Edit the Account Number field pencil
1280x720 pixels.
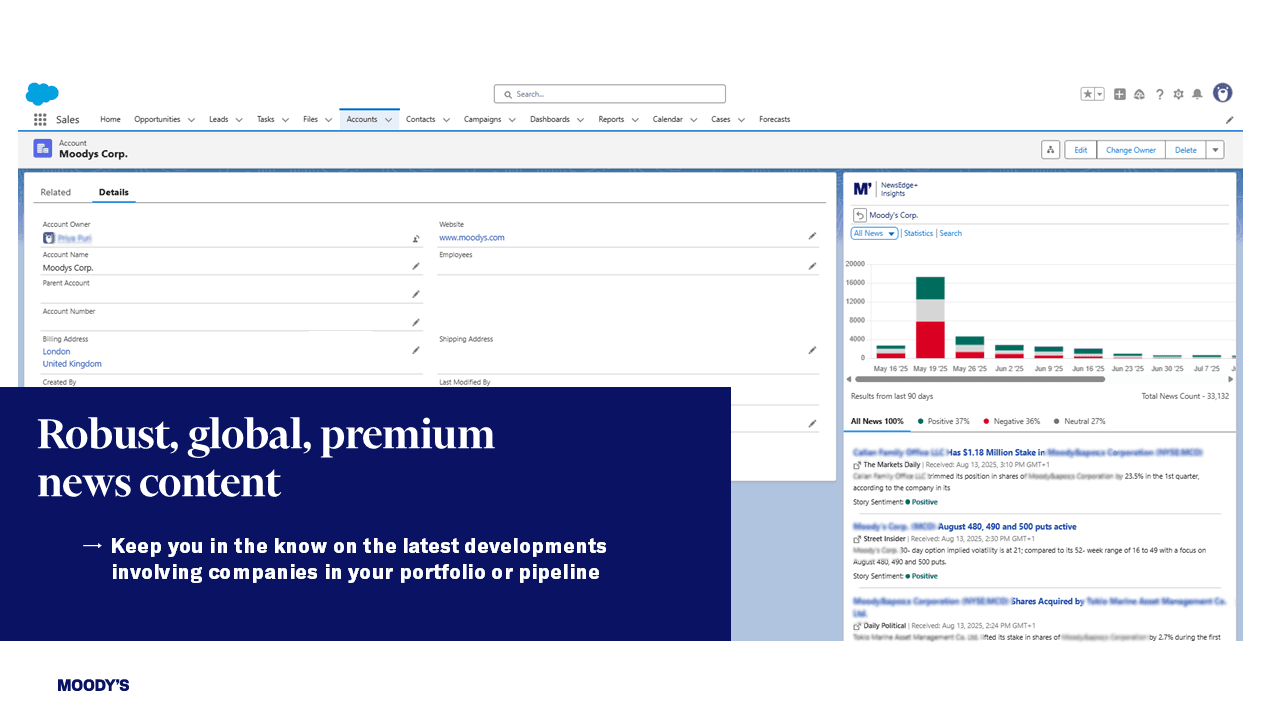(x=416, y=323)
